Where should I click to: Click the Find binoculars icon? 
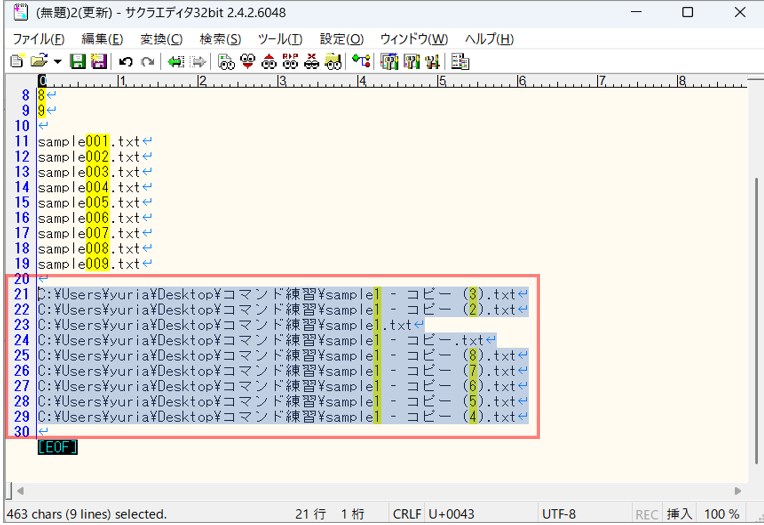coord(226,62)
